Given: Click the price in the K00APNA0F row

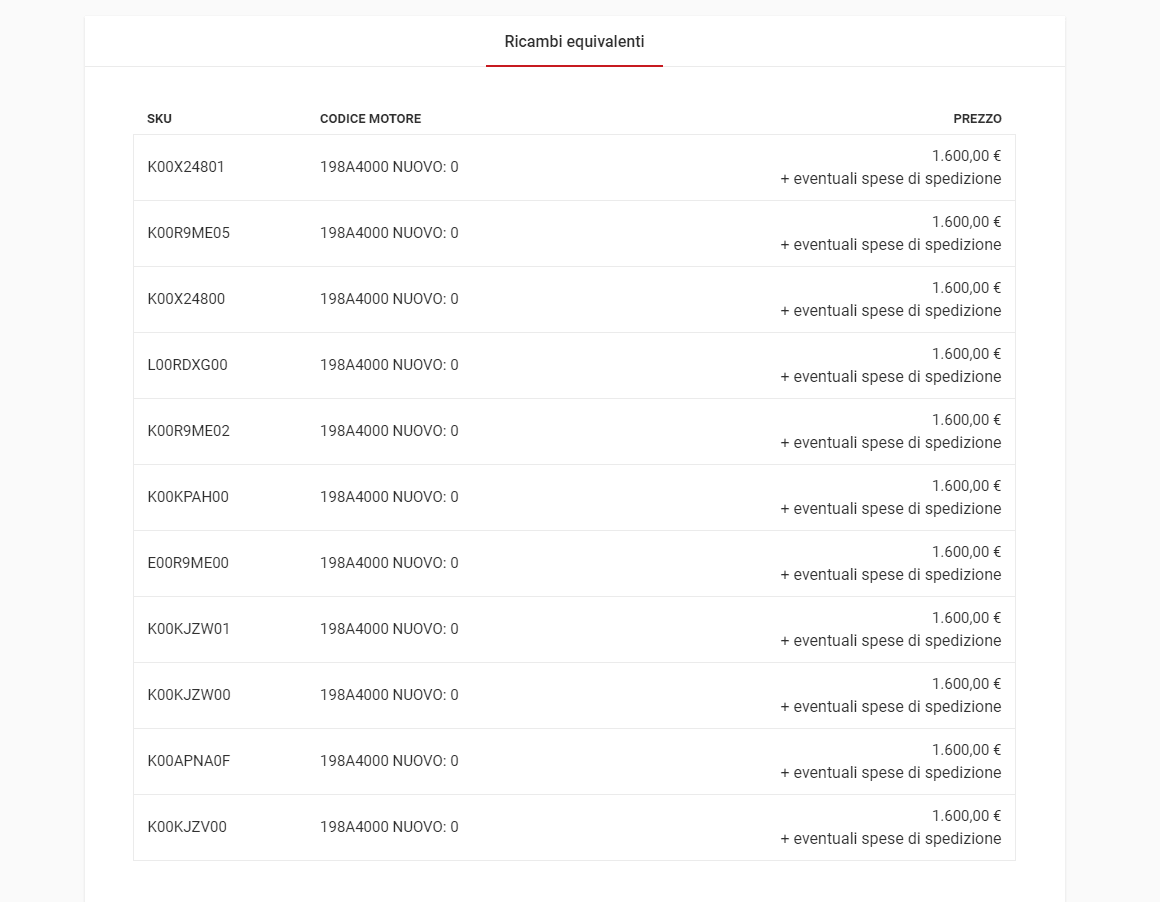Looking at the screenshot, I should pos(966,750).
